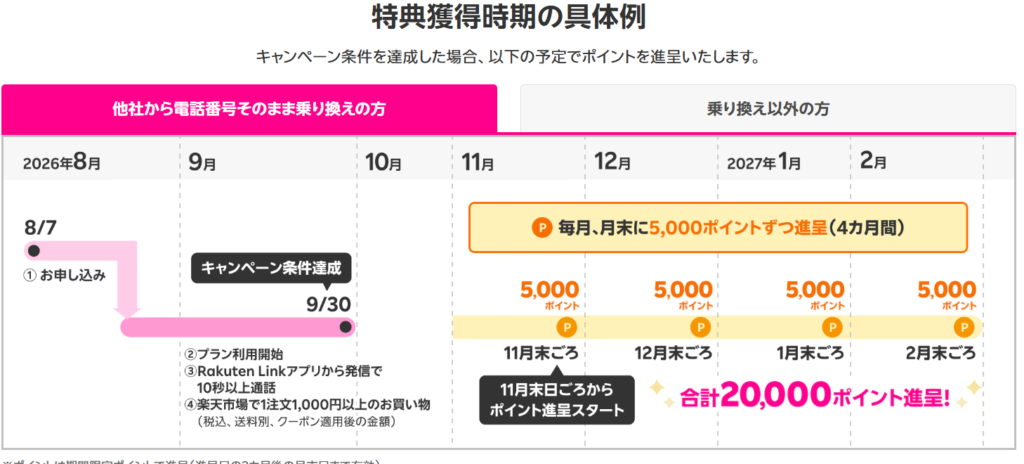Click the P coin above 2月末ごろ

[963, 327]
